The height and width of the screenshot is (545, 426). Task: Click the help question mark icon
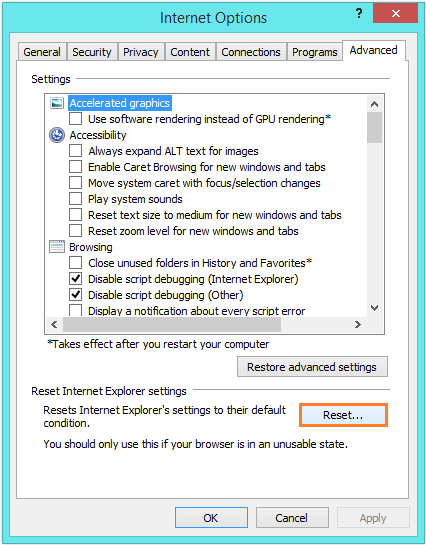pyautogui.click(x=359, y=14)
